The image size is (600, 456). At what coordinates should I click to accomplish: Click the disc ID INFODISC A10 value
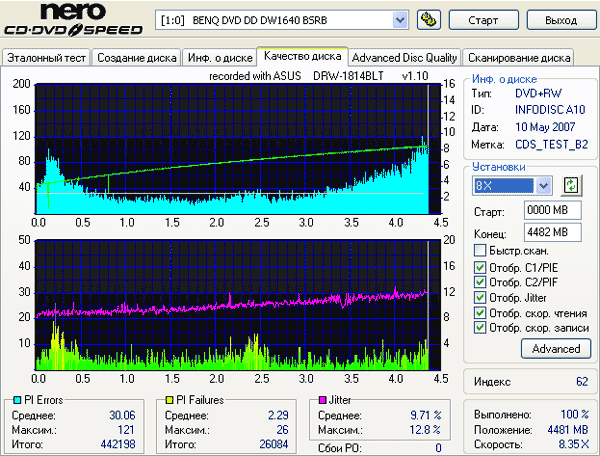pos(550,110)
